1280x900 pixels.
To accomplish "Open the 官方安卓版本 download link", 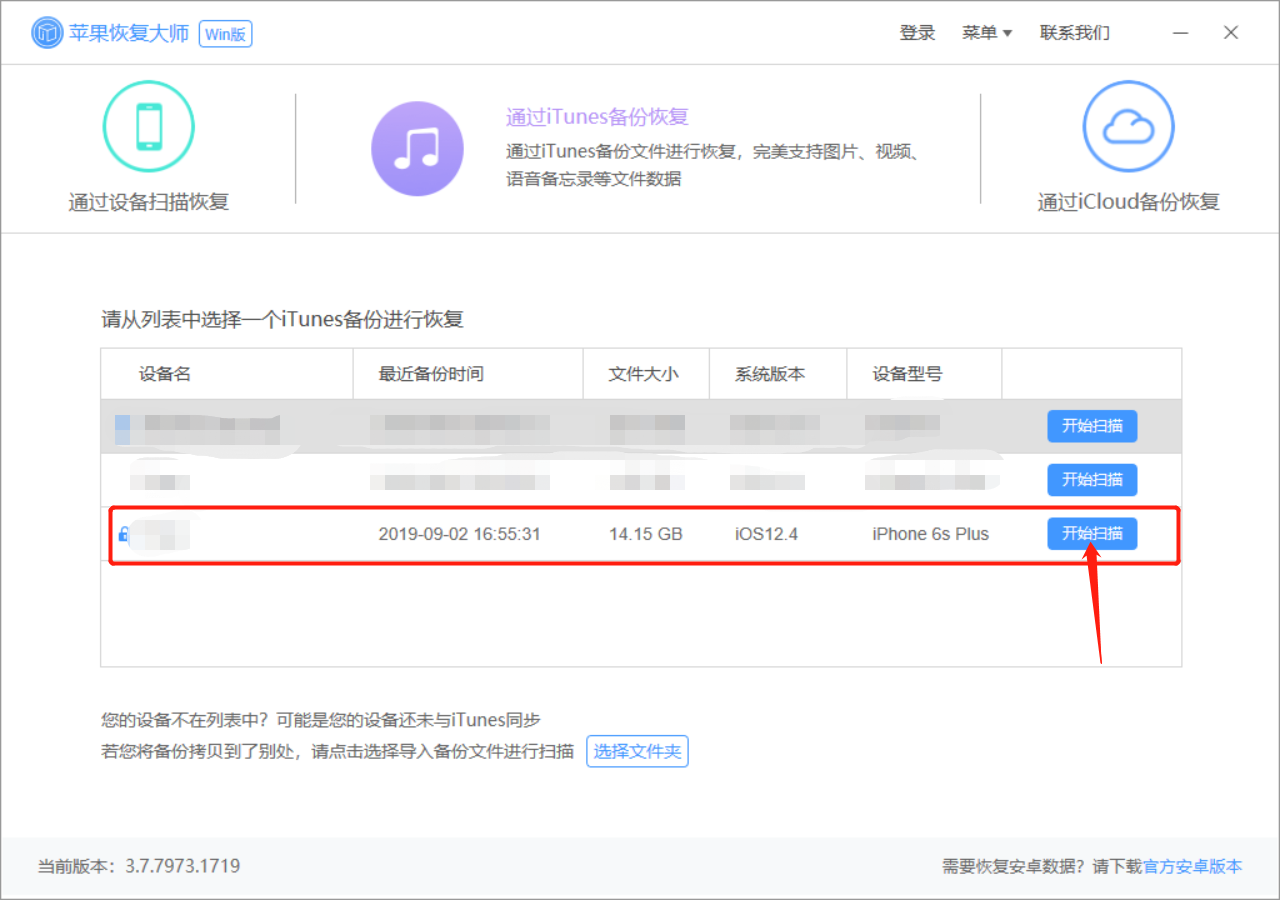I will coord(1192,867).
